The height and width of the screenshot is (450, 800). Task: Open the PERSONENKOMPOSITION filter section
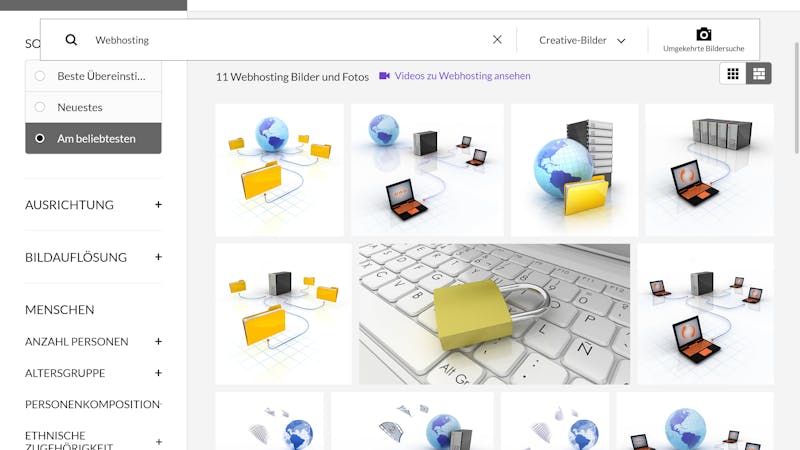point(93,404)
